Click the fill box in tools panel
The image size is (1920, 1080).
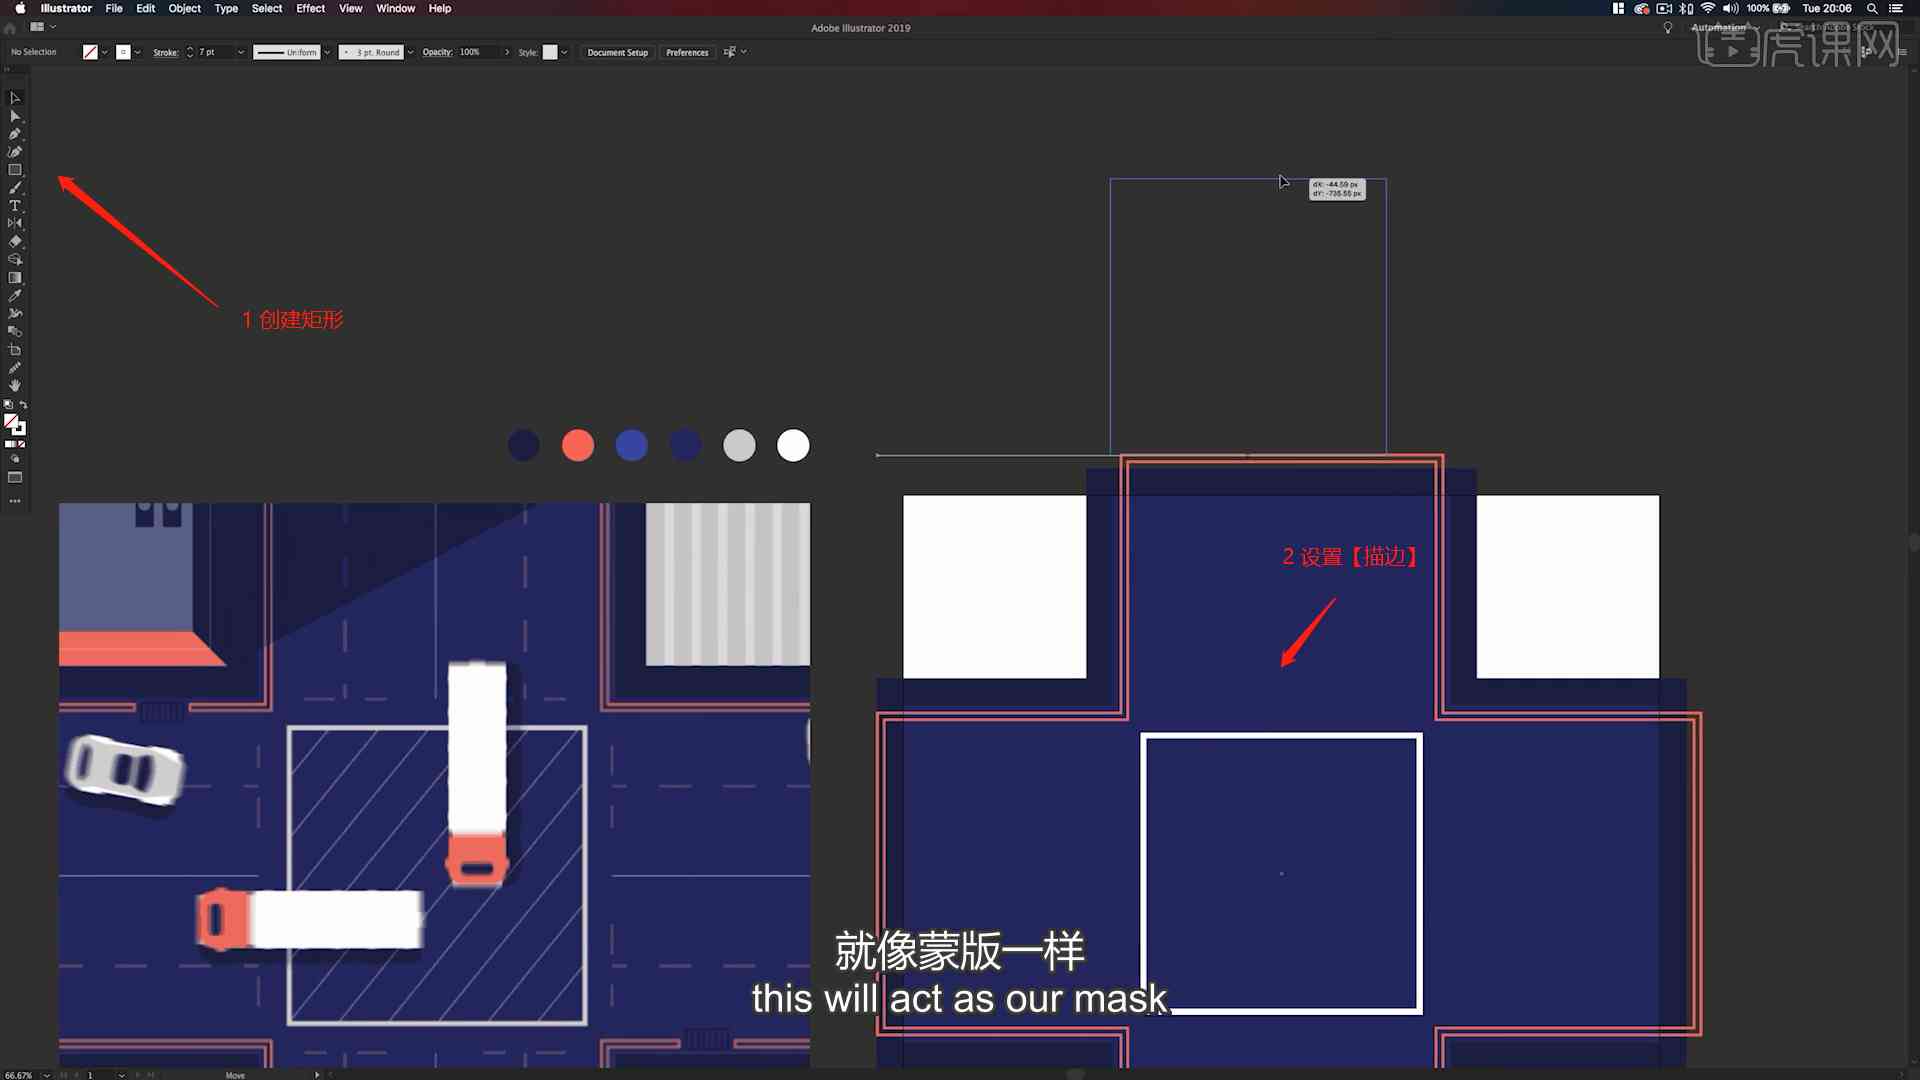[11, 421]
